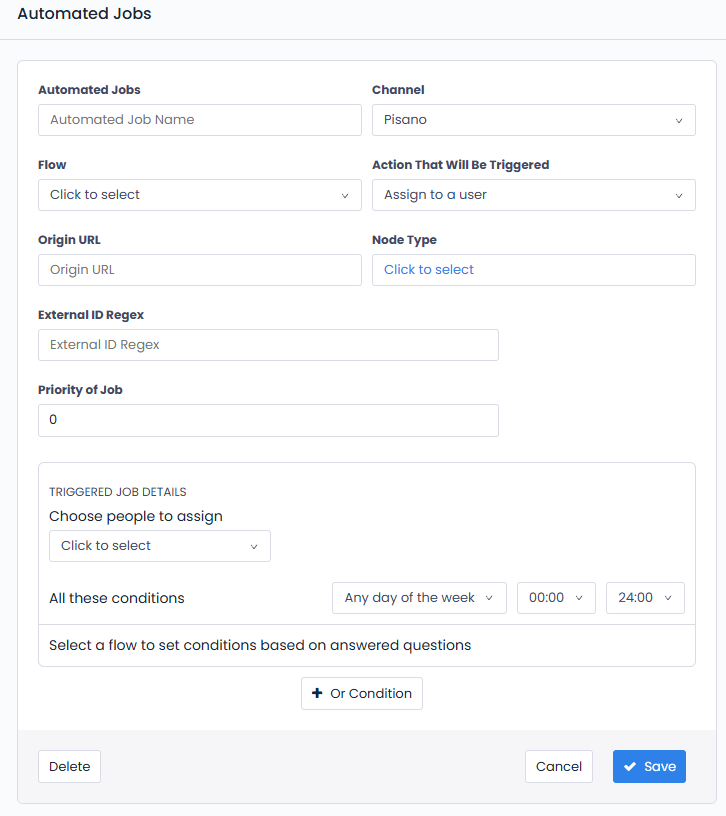
Task: Open the Channel dropdown showing Pisano
Action: tap(533, 120)
